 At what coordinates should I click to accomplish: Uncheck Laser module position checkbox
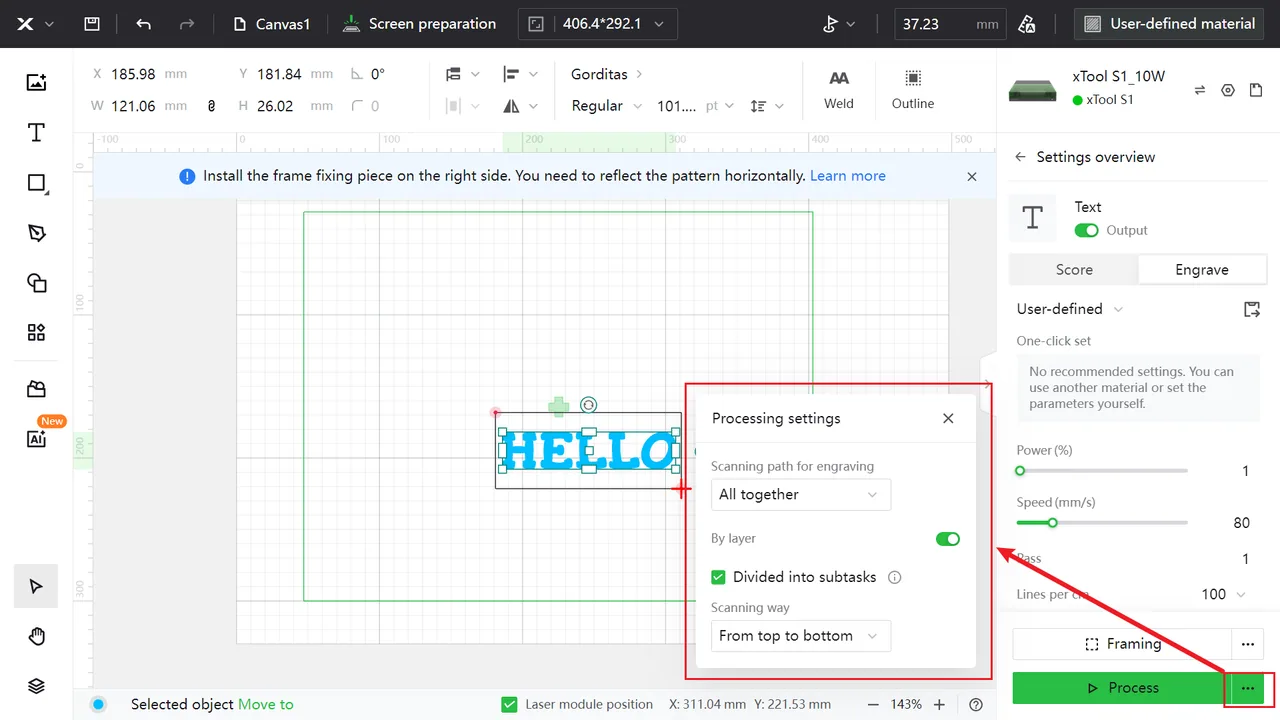coord(509,704)
